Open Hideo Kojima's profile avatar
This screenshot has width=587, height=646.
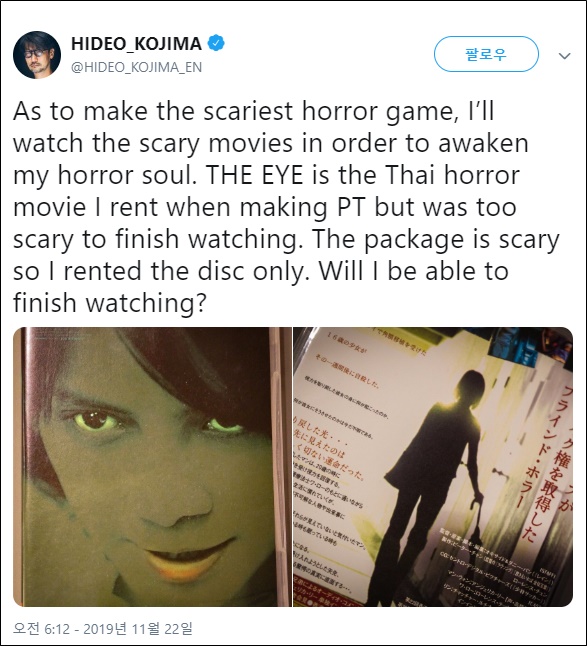tap(37, 54)
